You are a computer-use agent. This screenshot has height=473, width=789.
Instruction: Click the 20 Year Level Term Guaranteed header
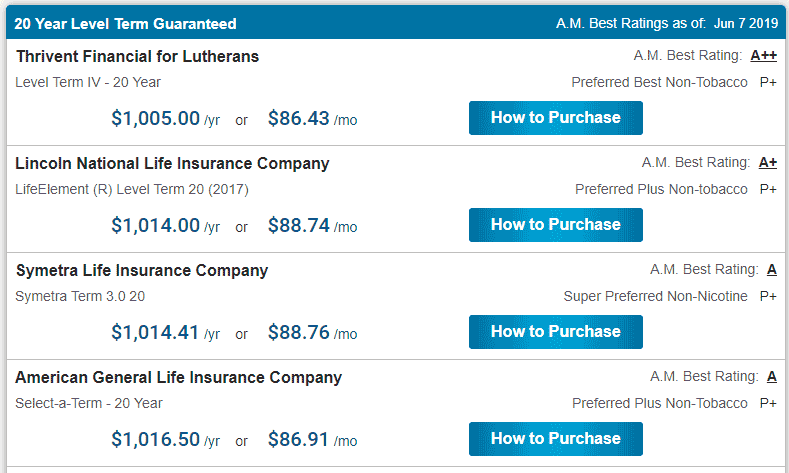point(125,24)
